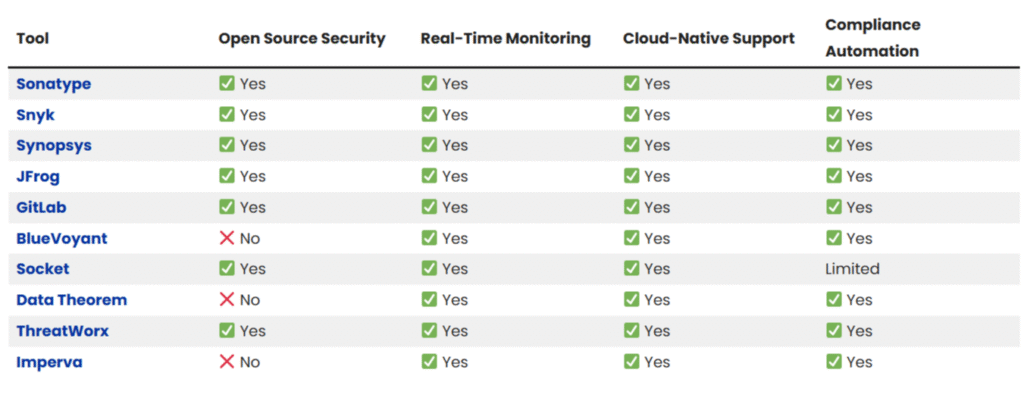
Task: Select 'Yes' under Cloud-Native Support for GitLab
Action: 658,208
